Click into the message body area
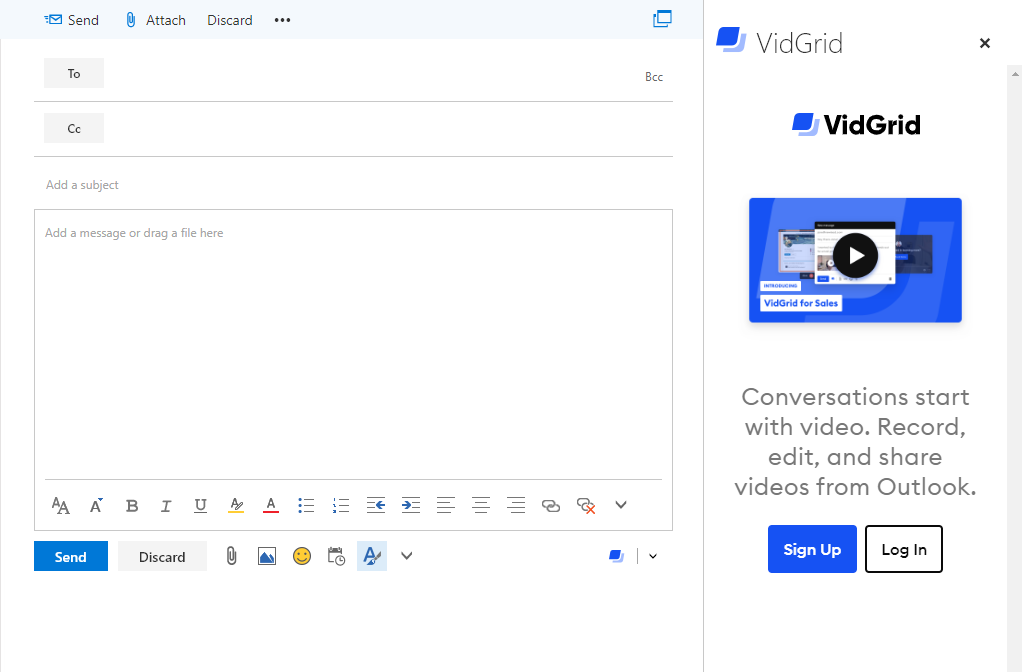The height and width of the screenshot is (672, 1022). [x=353, y=344]
